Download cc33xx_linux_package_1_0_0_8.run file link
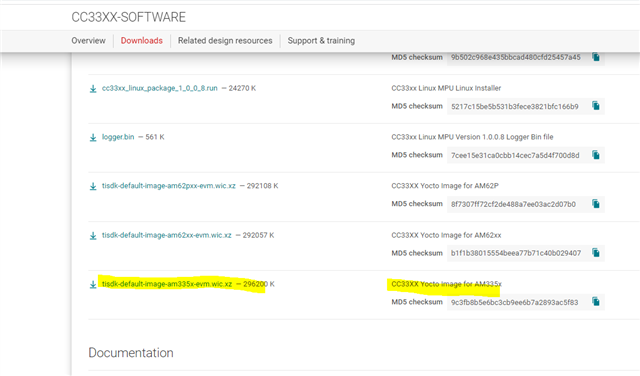 click(160, 88)
